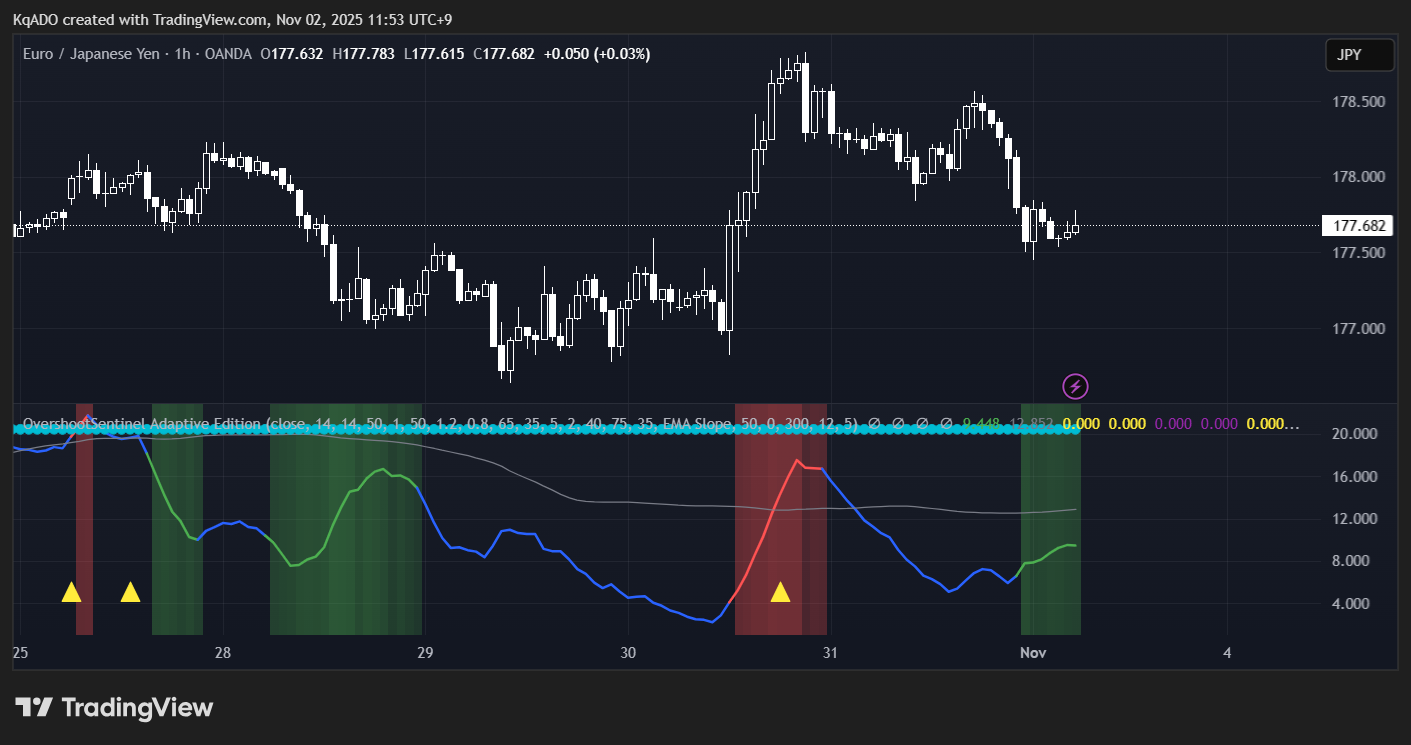Click the yellow triangle inside the wide red zone

tap(780, 592)
